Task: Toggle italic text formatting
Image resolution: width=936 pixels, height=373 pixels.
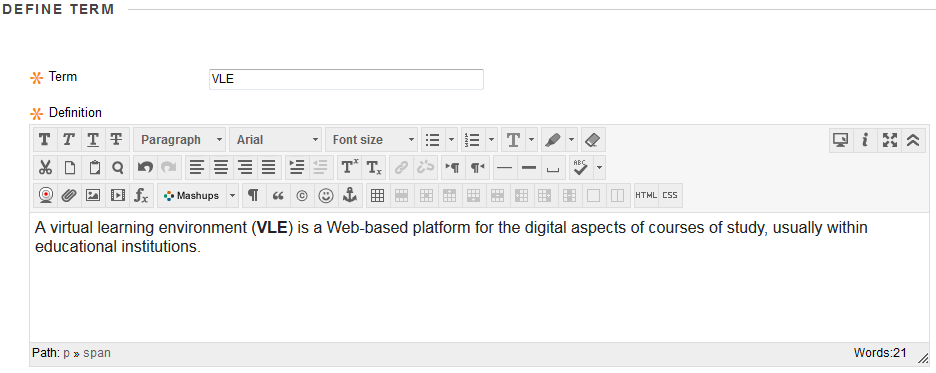Action: (x=69, y=140)
